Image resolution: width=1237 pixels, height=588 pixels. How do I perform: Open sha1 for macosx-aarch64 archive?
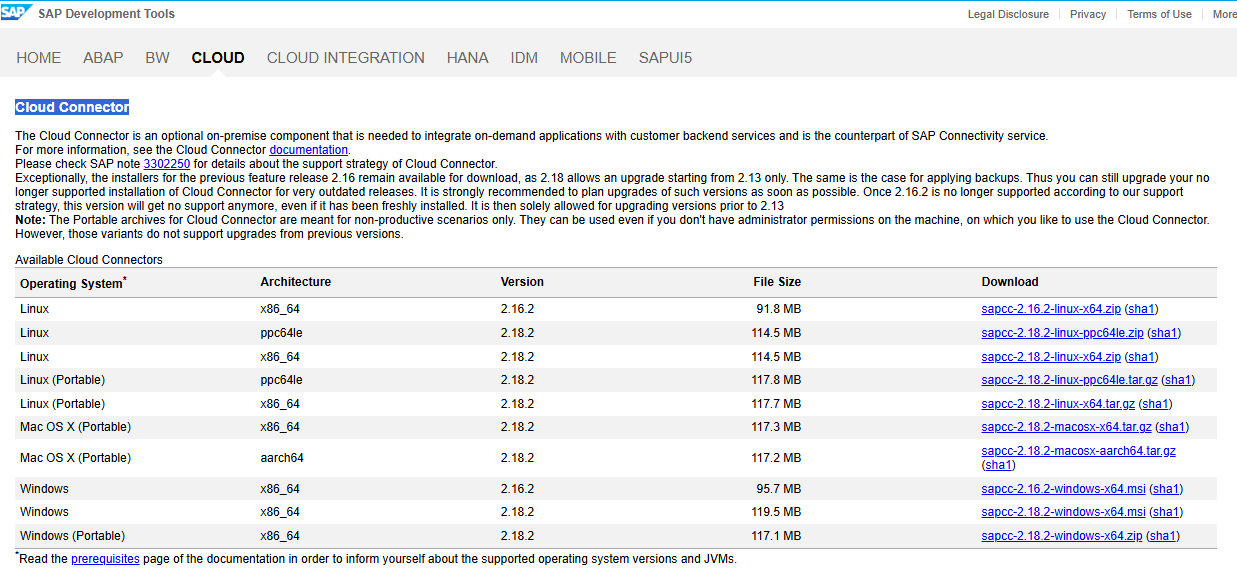(999, 465)
